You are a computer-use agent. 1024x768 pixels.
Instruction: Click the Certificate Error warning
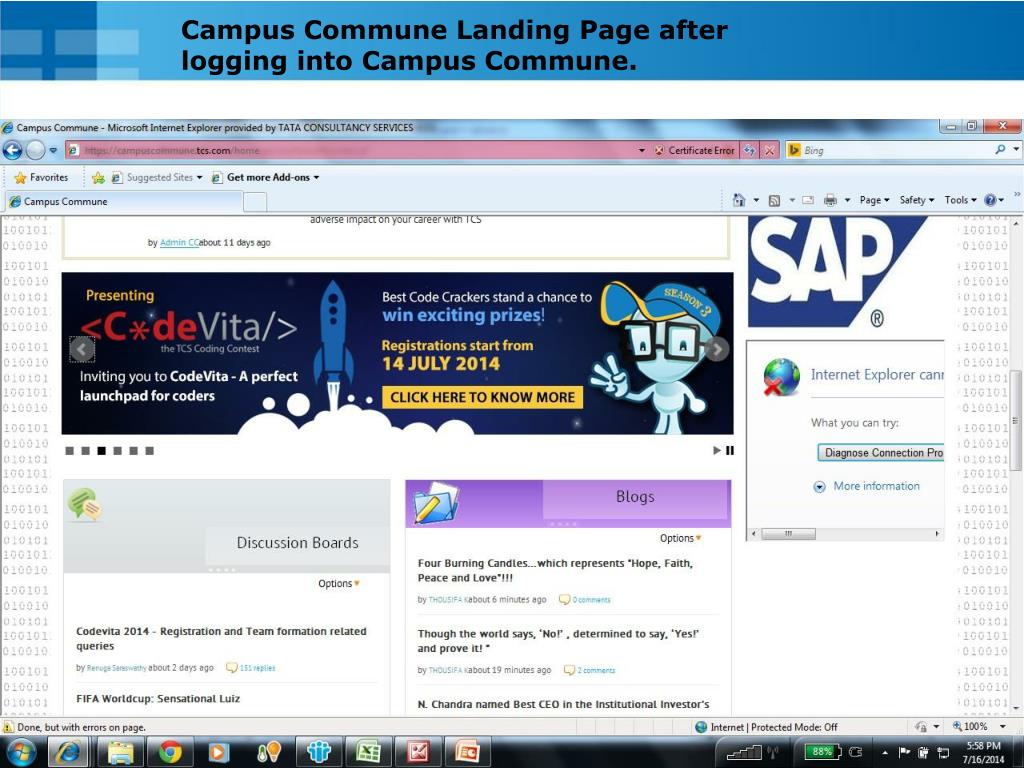[x=694, y=150]
